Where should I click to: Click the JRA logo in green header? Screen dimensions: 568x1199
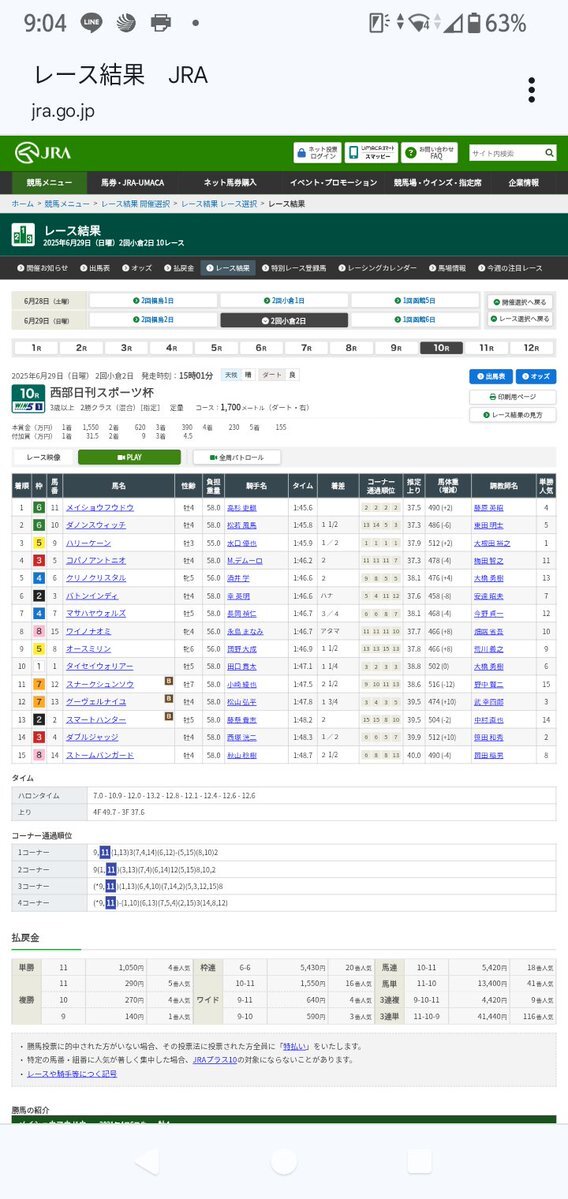pyautogui.click(x=44, y=153)
